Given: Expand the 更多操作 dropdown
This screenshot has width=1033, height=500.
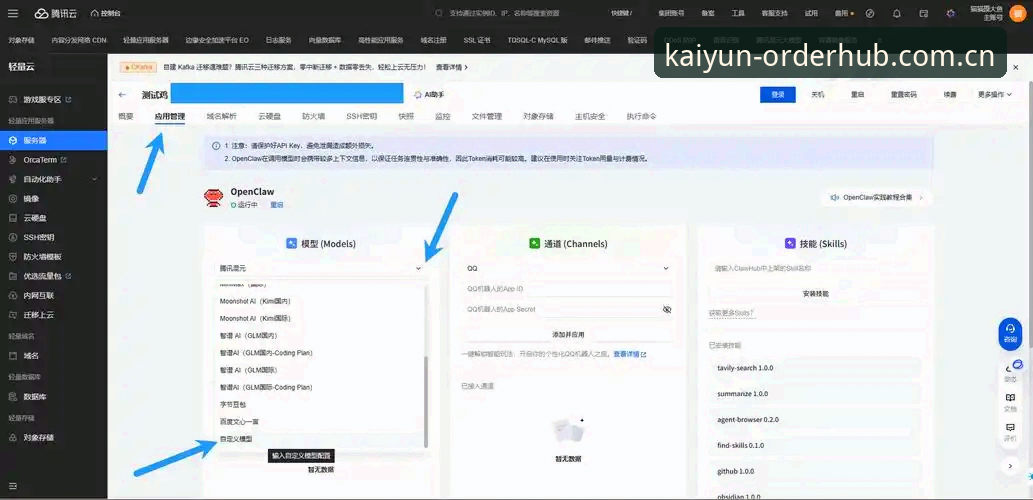Looking at the screenshot, I should [994, 94].
